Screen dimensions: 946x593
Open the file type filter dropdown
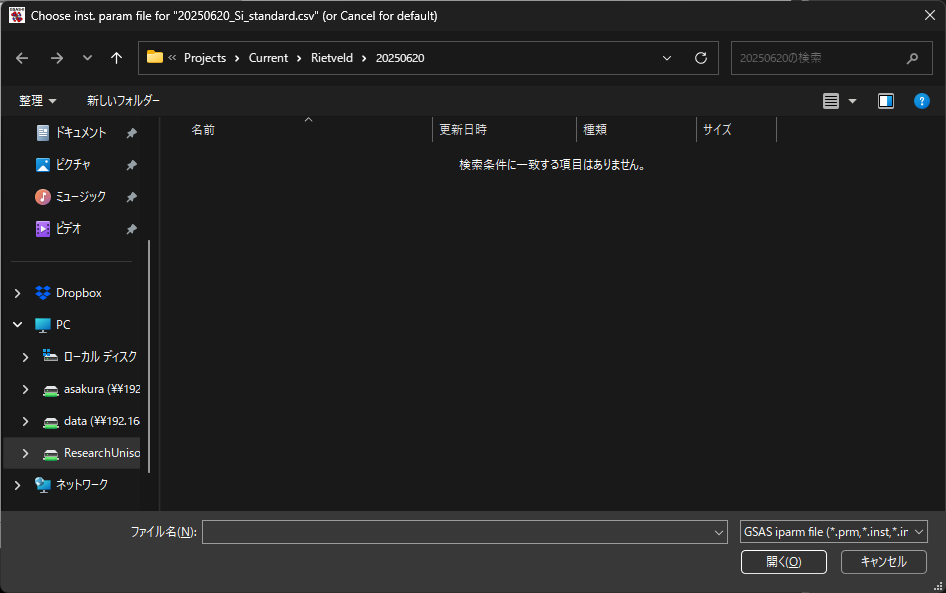833,532
